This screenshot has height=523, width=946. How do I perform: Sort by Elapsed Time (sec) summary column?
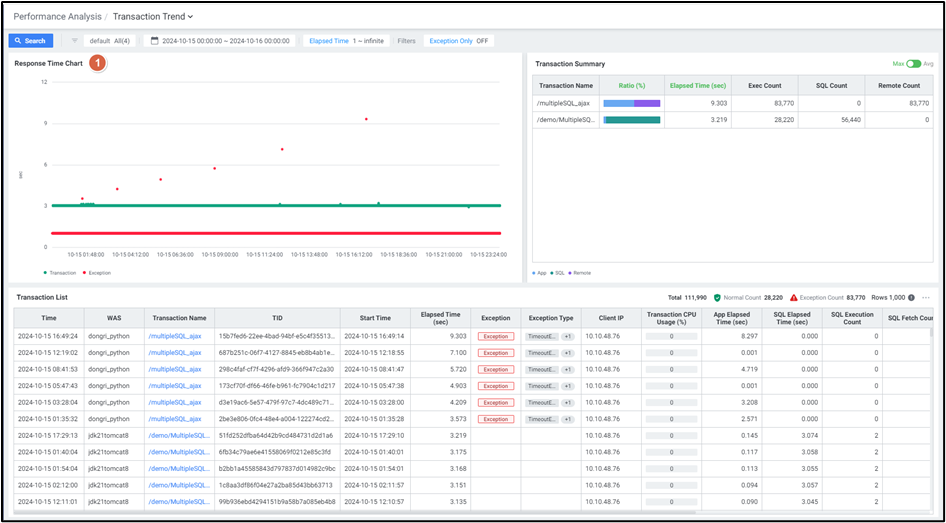point(699,86)
